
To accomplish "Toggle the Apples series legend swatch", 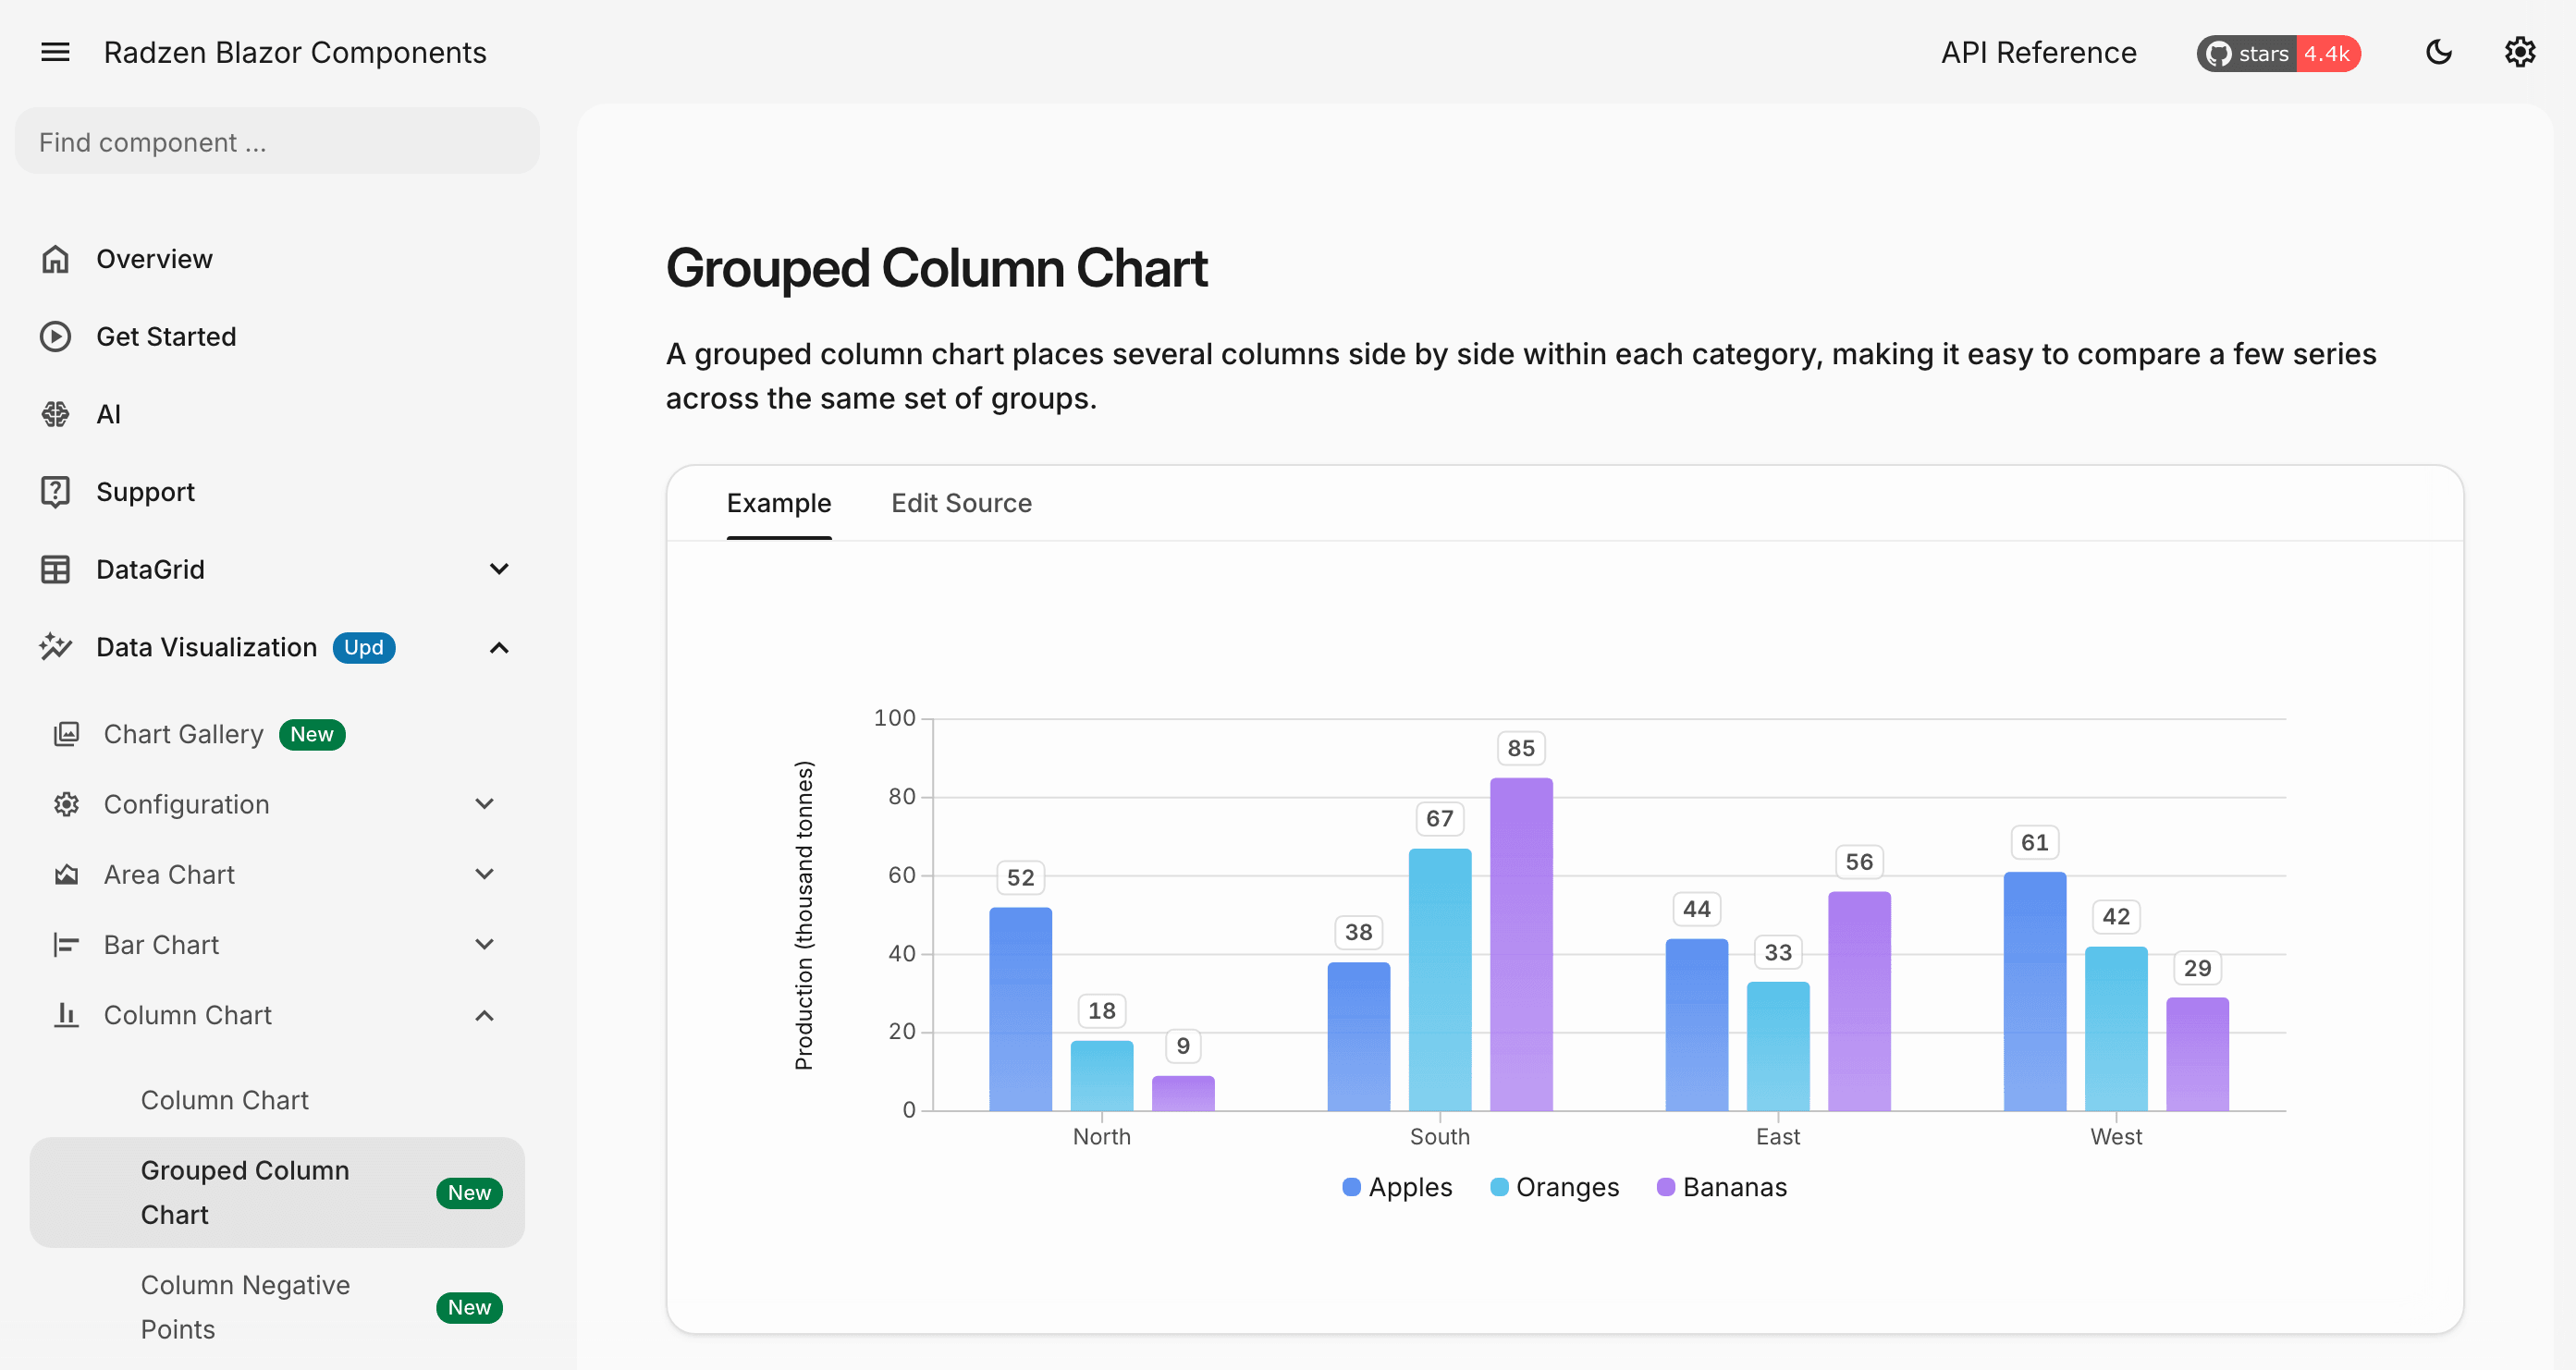I will (x=1351, y=1187).
